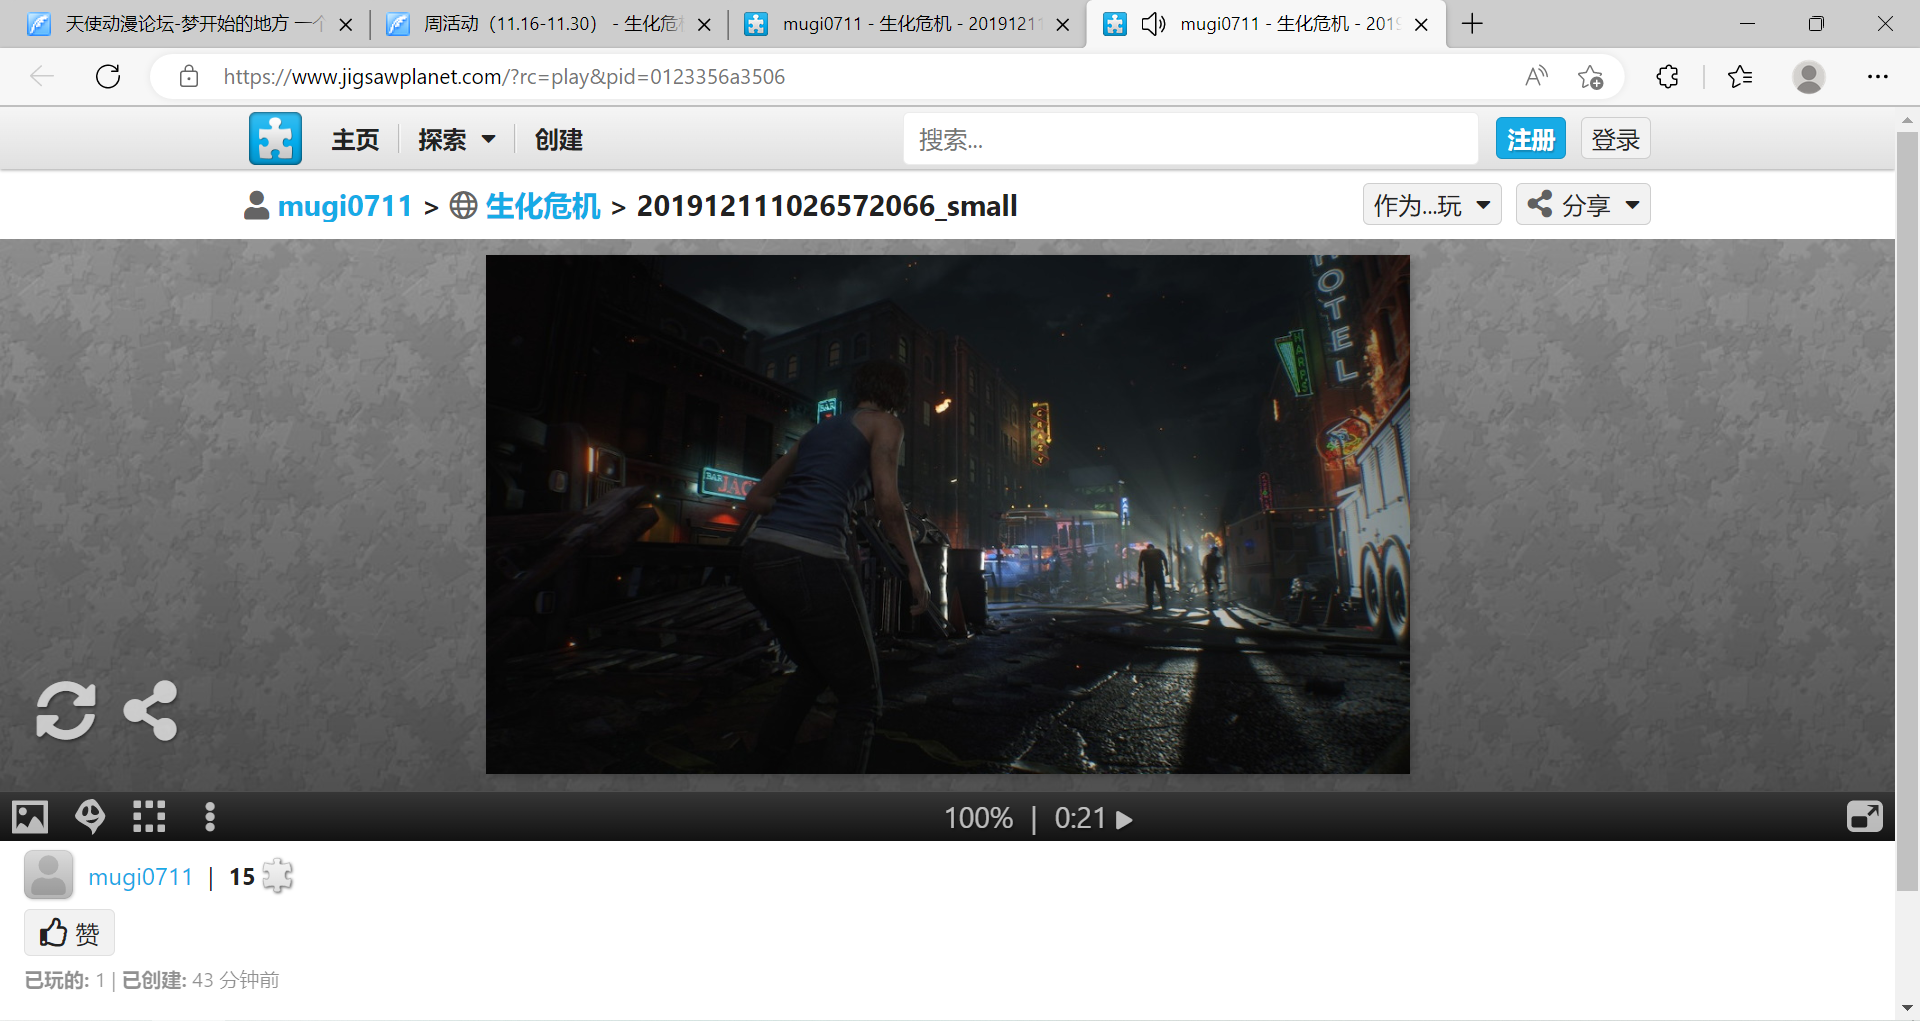
Task: Go back to the previous page
Action: [42, 76]
